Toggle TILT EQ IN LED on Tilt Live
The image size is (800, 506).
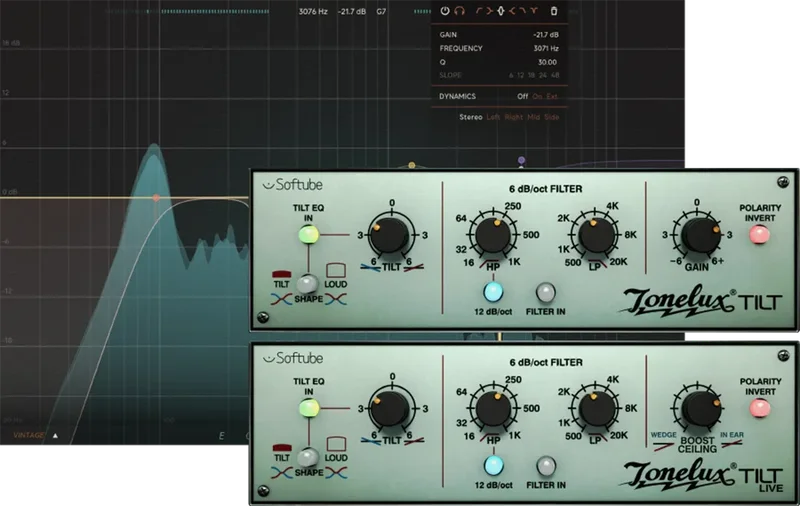tap(309, 408)
